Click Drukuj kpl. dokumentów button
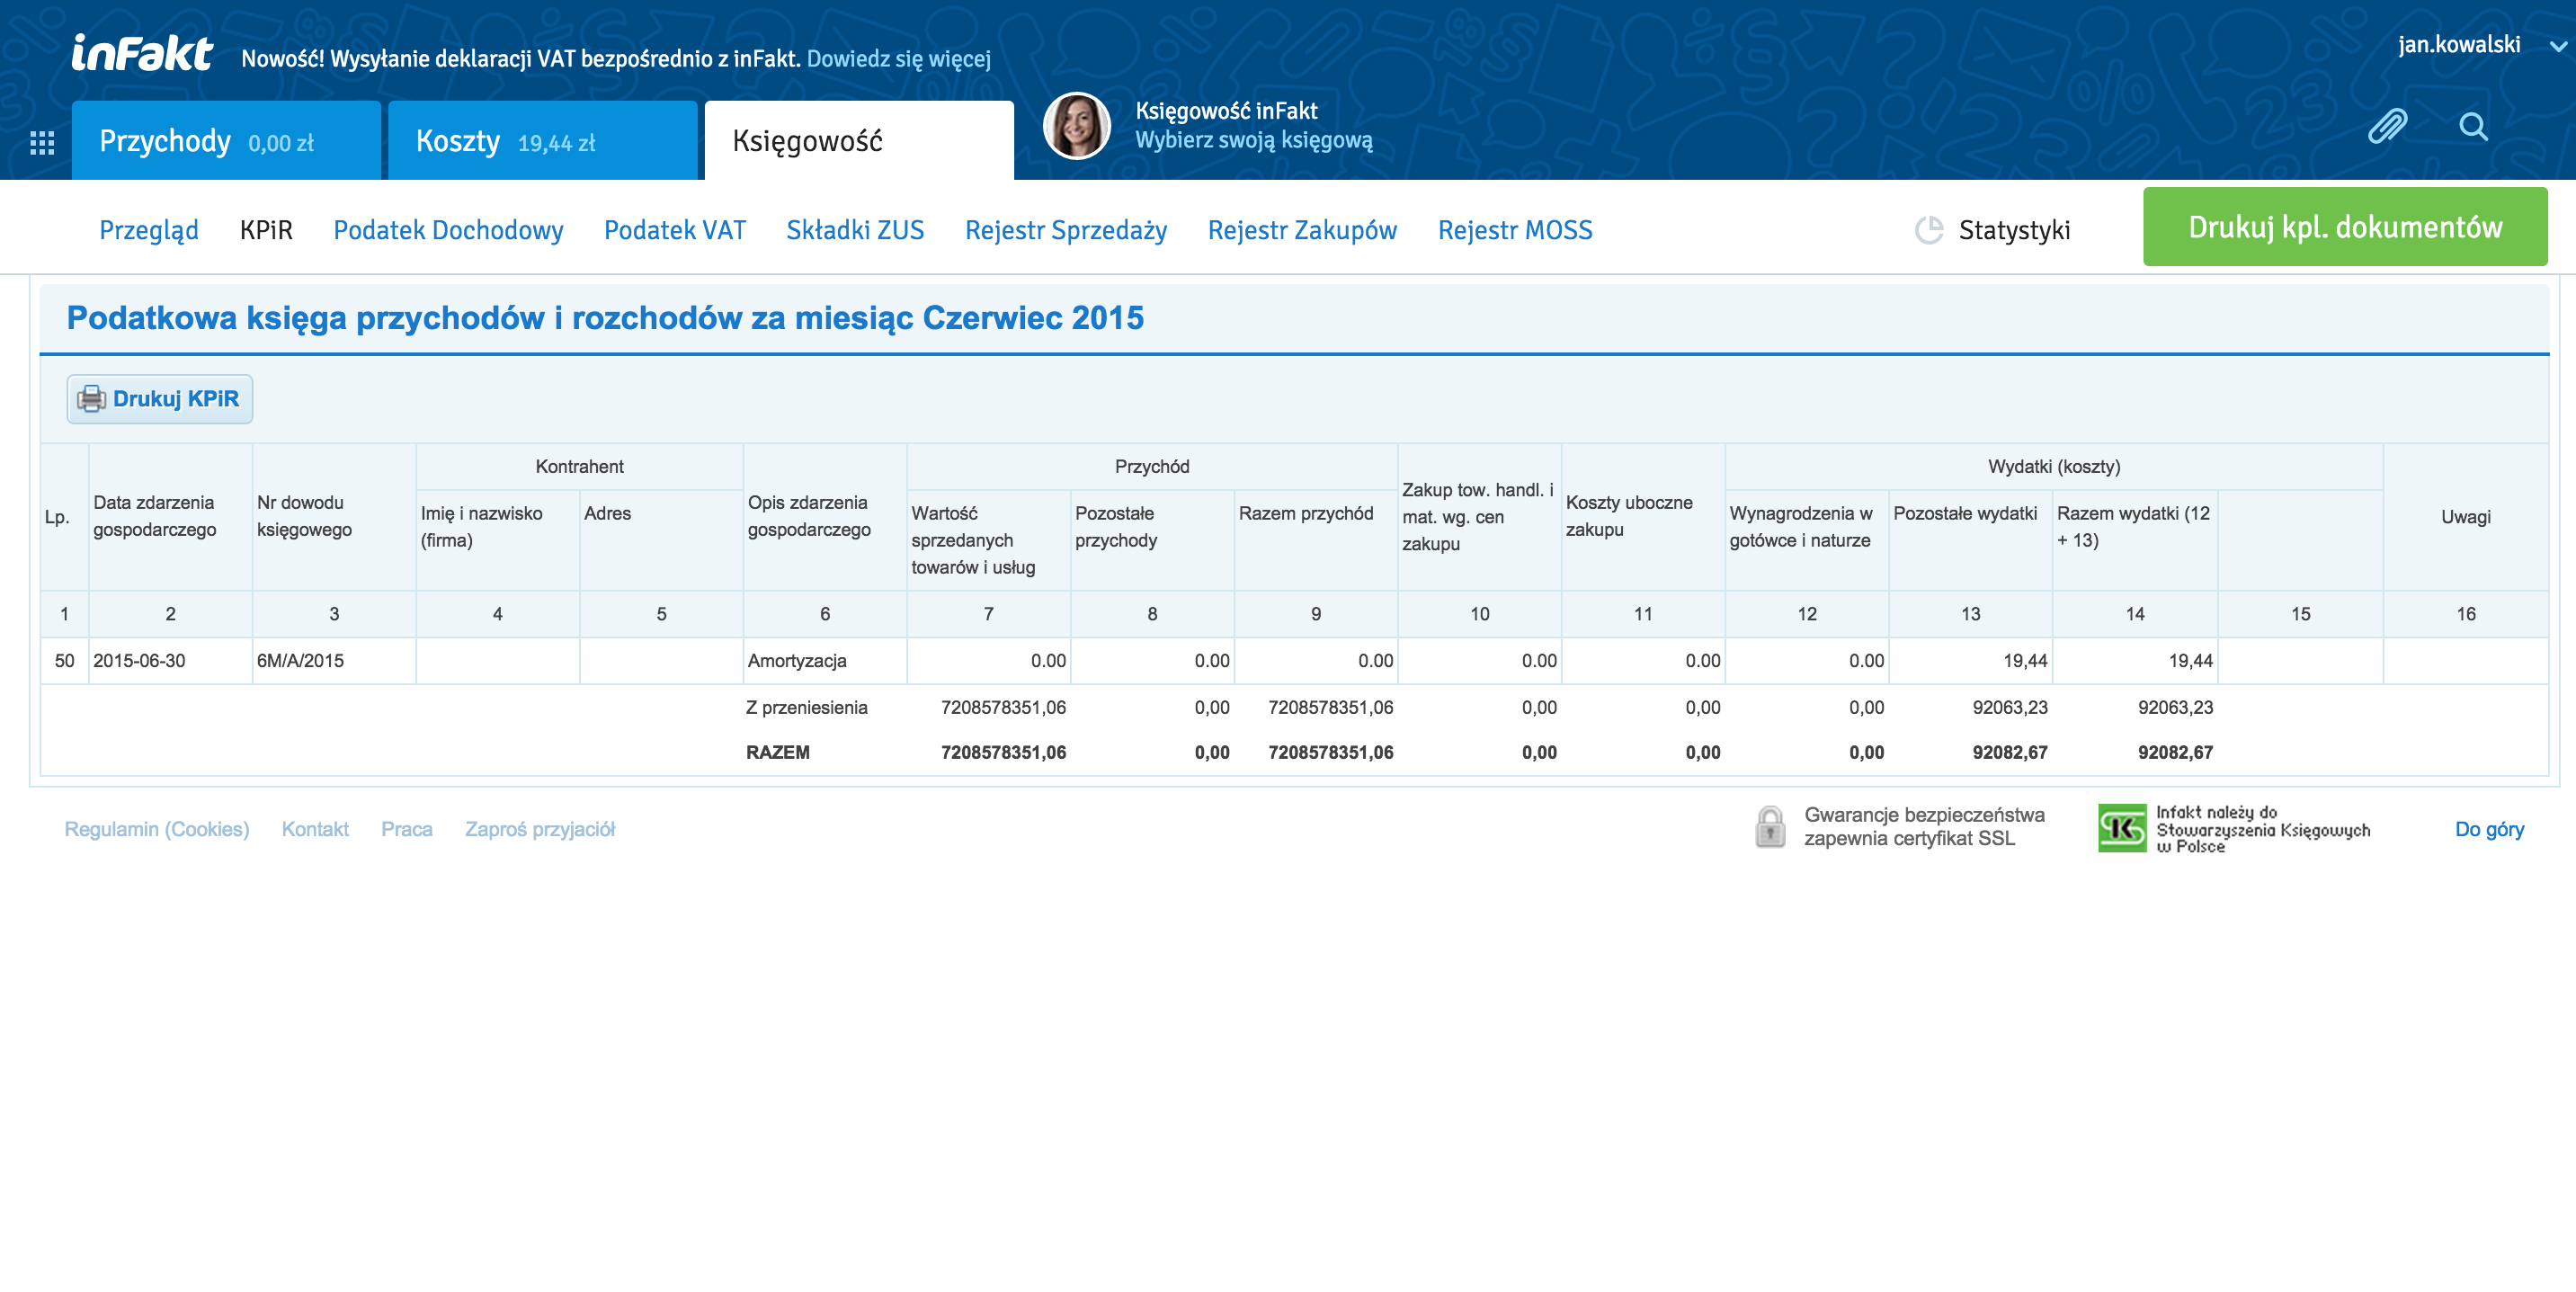The width and height of the screenshot is (2576, 1292). coord(2345,227)
